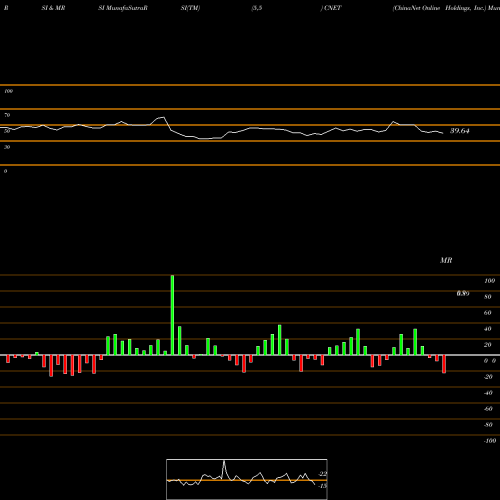The width and height of the screenshot is (500, 500).
Task: Click the '(5,5' parameter text in header
Action: (257, 8)
